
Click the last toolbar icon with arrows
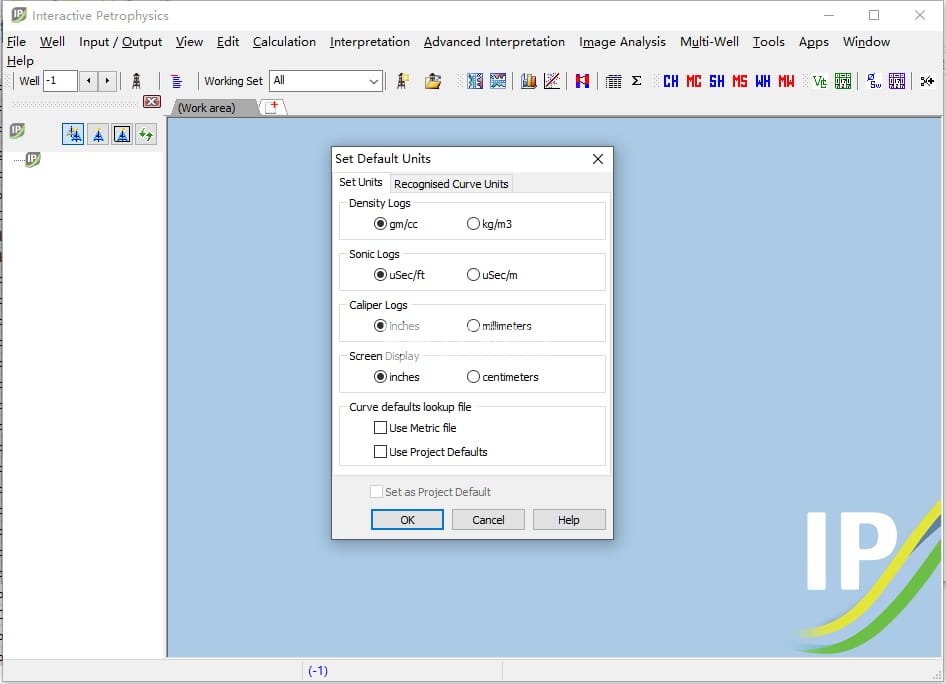(927, 81)
